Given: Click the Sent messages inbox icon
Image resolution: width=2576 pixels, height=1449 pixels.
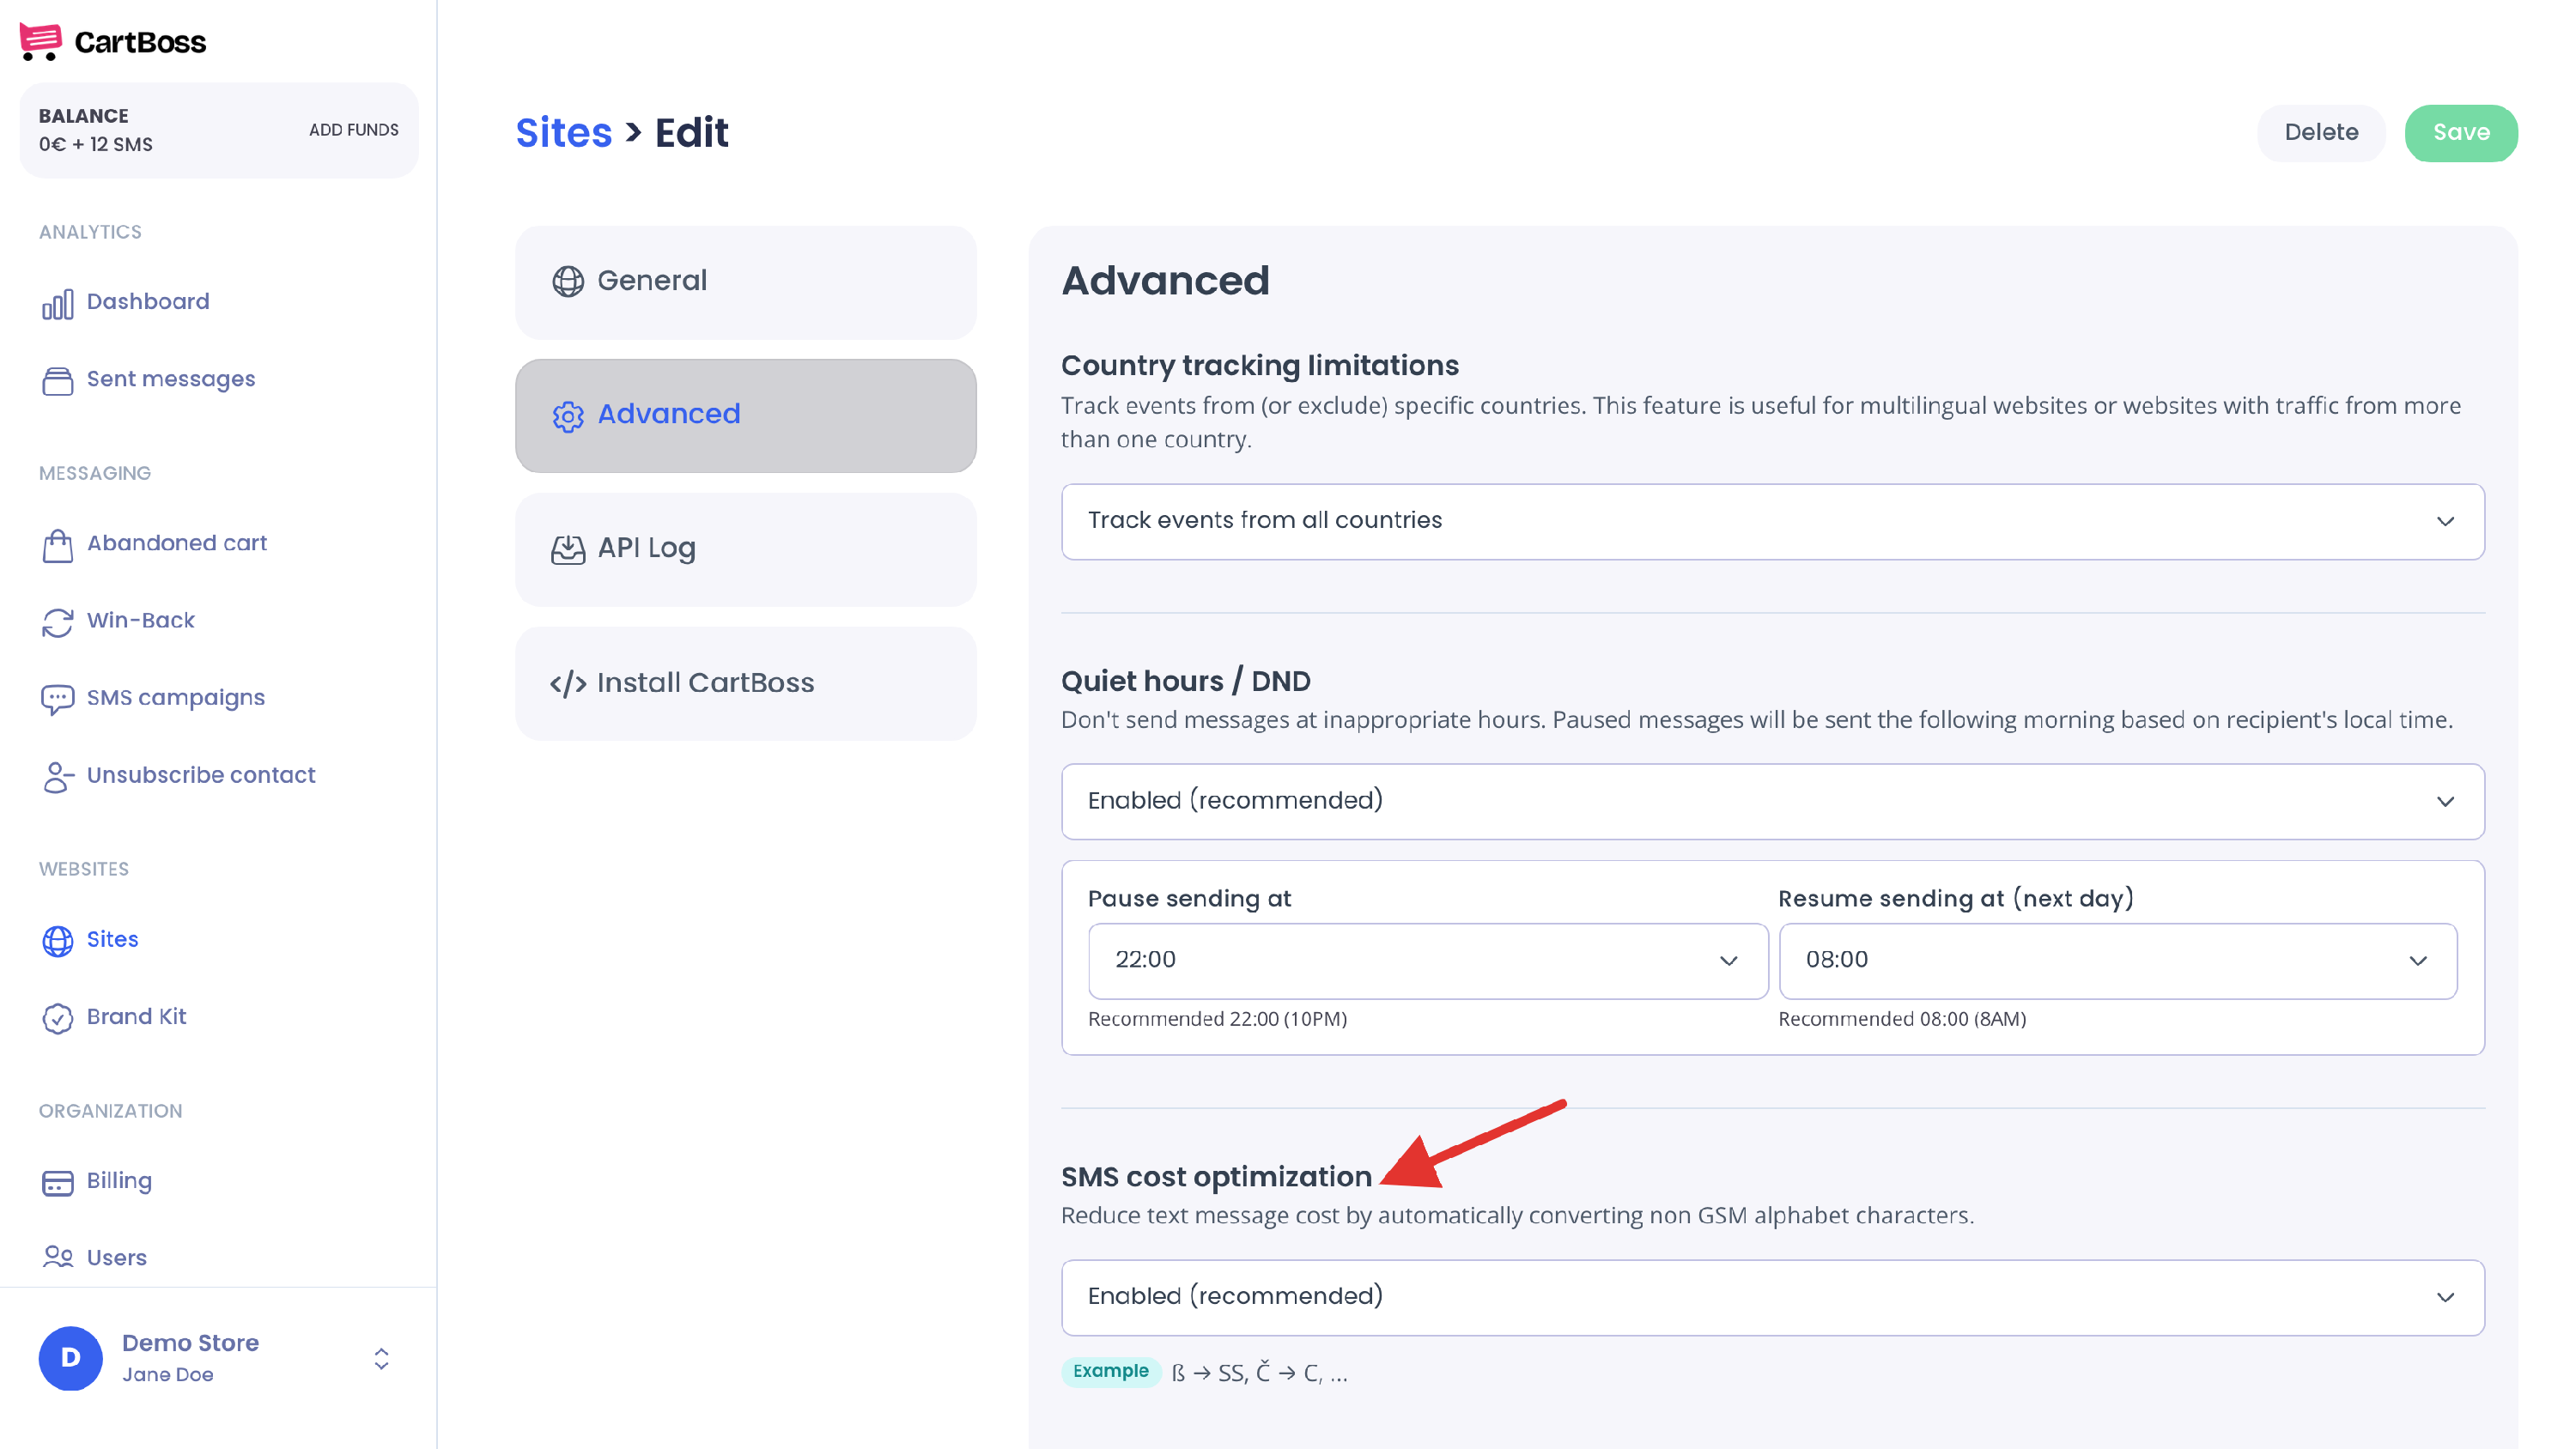Looking at the screenshot, I should click(58, 381).
